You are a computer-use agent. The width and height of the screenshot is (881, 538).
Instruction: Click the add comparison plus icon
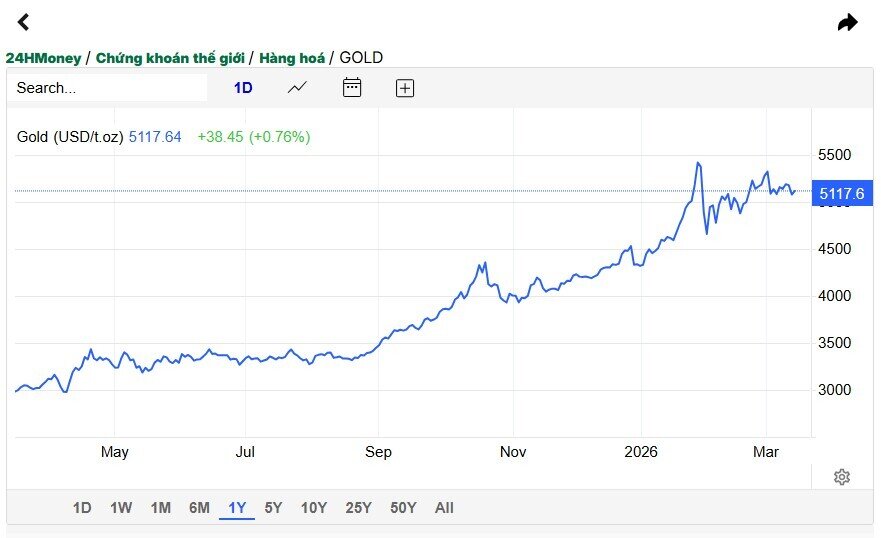pos(405,88)
